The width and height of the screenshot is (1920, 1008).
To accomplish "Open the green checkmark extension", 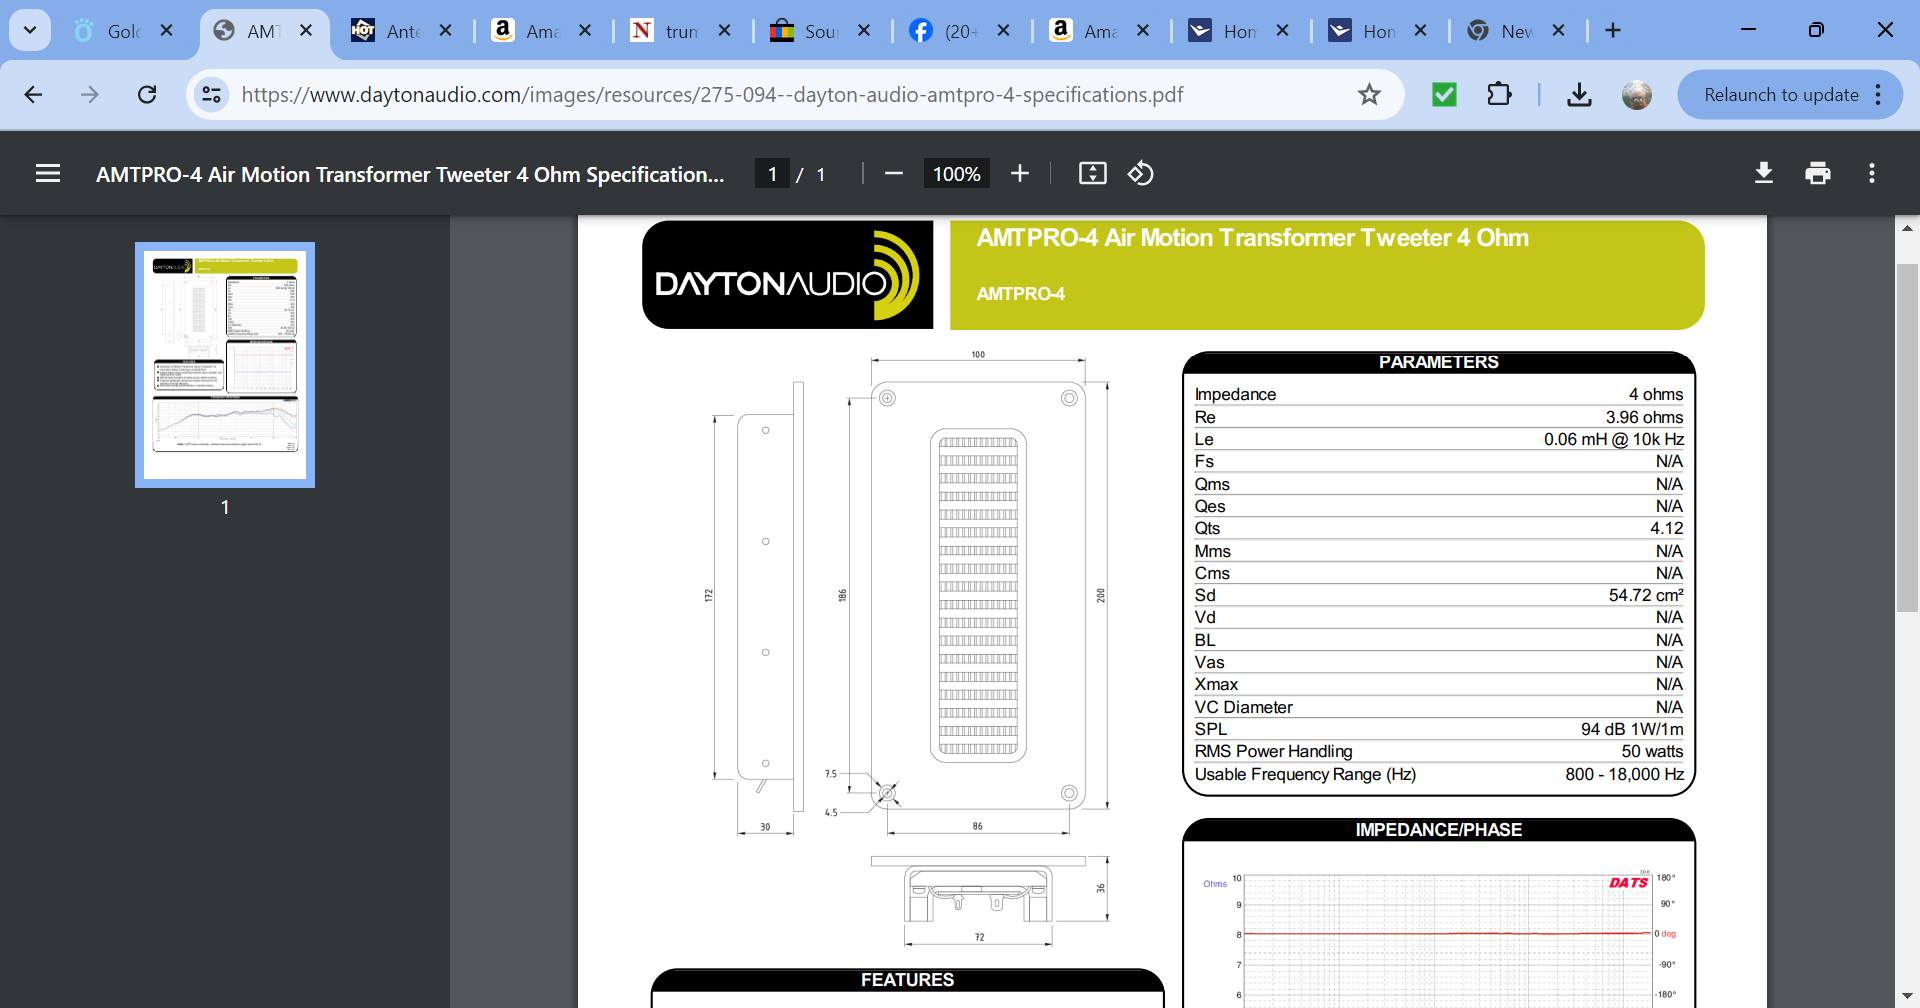I will (1444, 95).
